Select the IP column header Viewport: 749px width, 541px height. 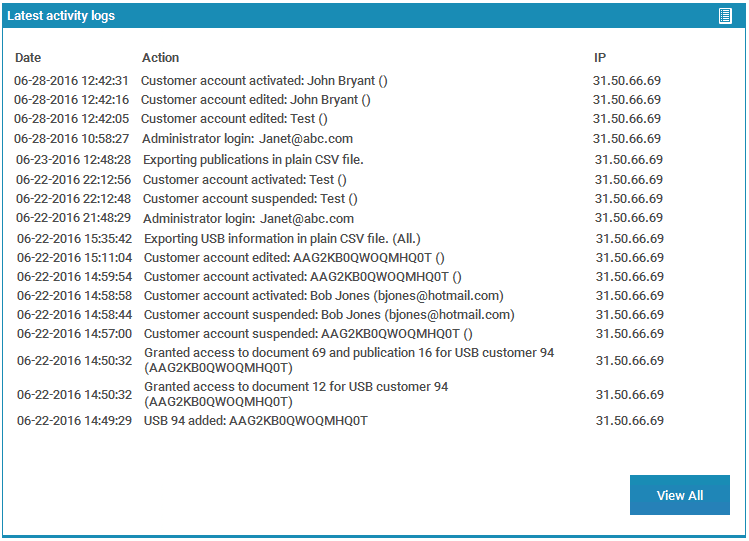(600, 58)
